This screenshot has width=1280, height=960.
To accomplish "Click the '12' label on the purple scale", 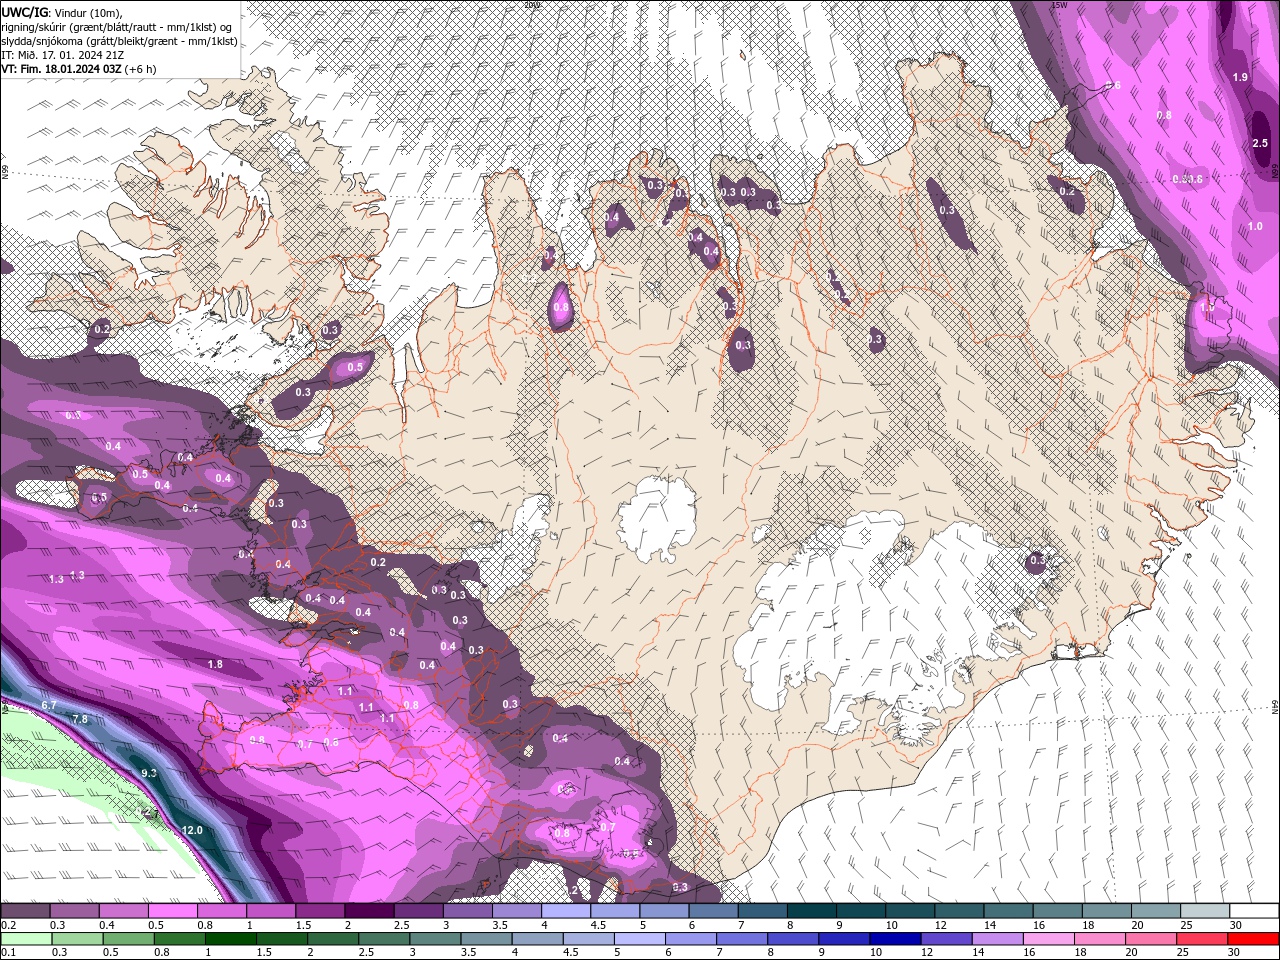I will 939,925.
